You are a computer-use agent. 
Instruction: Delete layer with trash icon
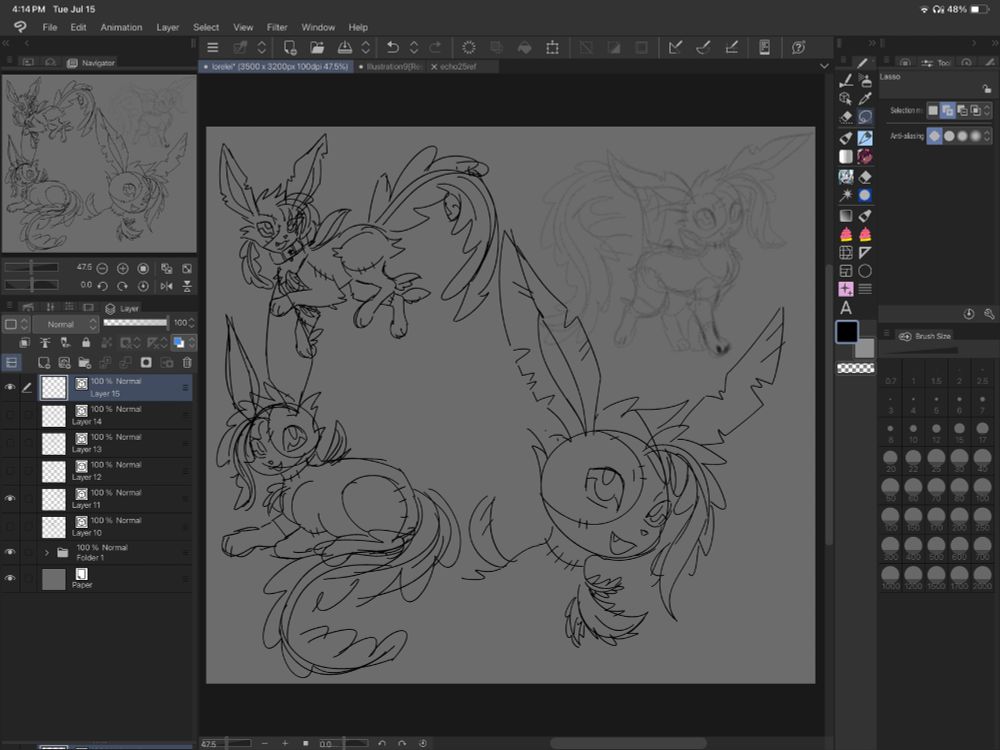(187, 363)
